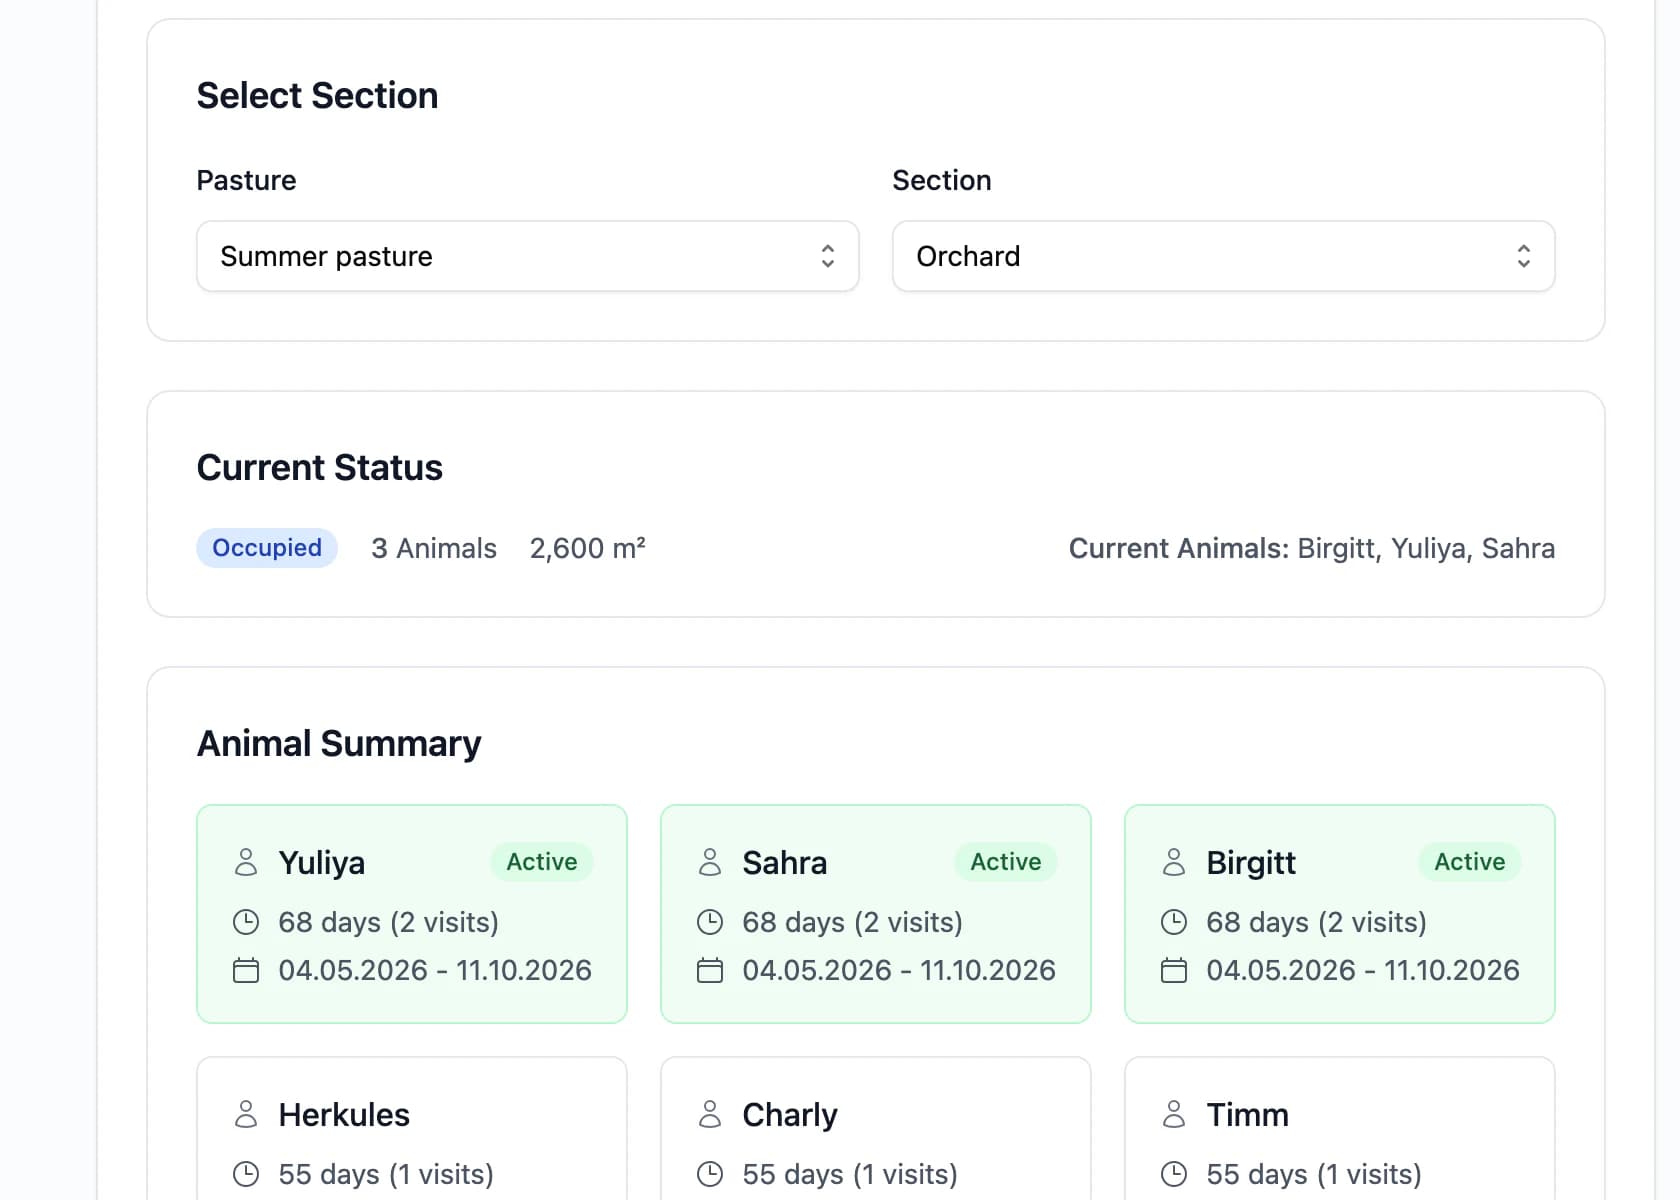The image size is (1680, 1200).
Task: Click the person icon beside Timm
Action: tap(1174, 1114)
